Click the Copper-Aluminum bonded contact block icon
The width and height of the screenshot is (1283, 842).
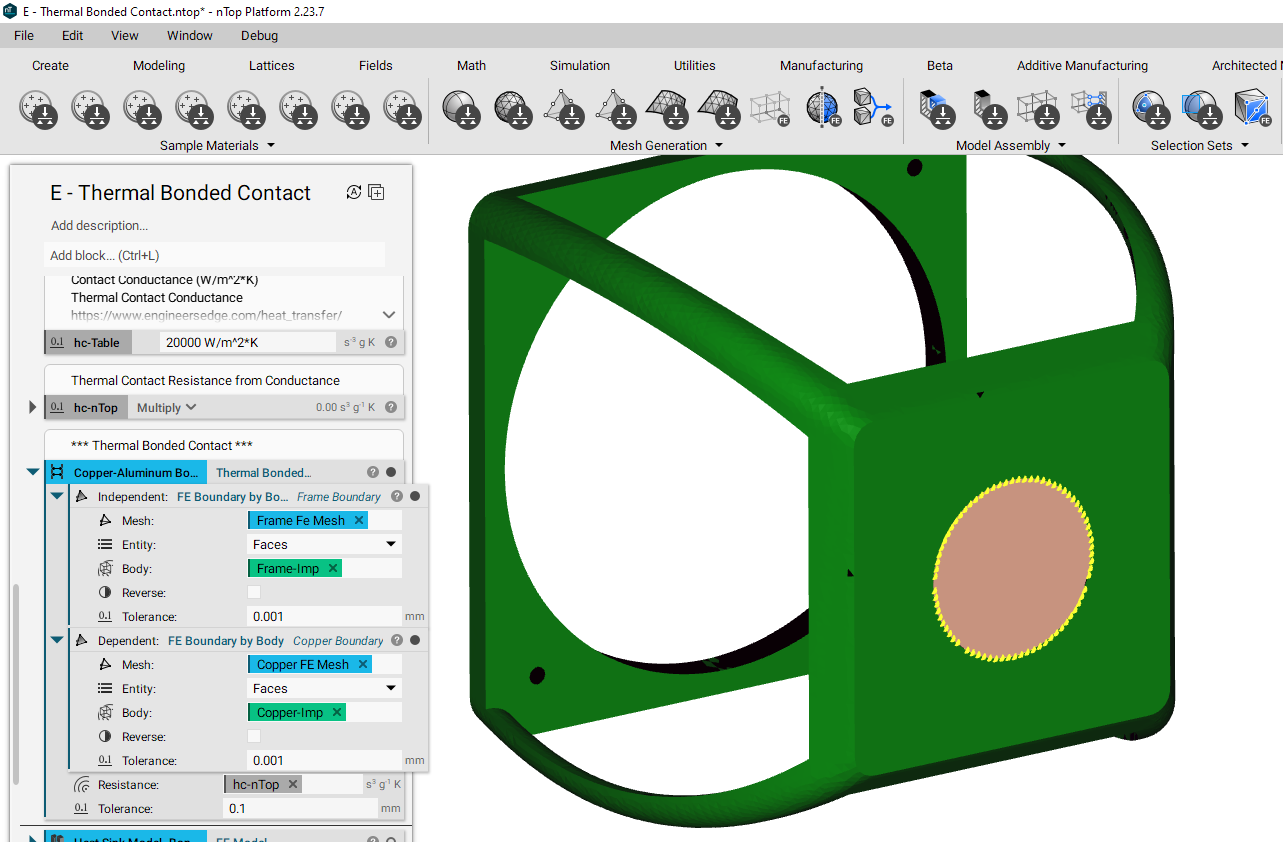[57, 472]
